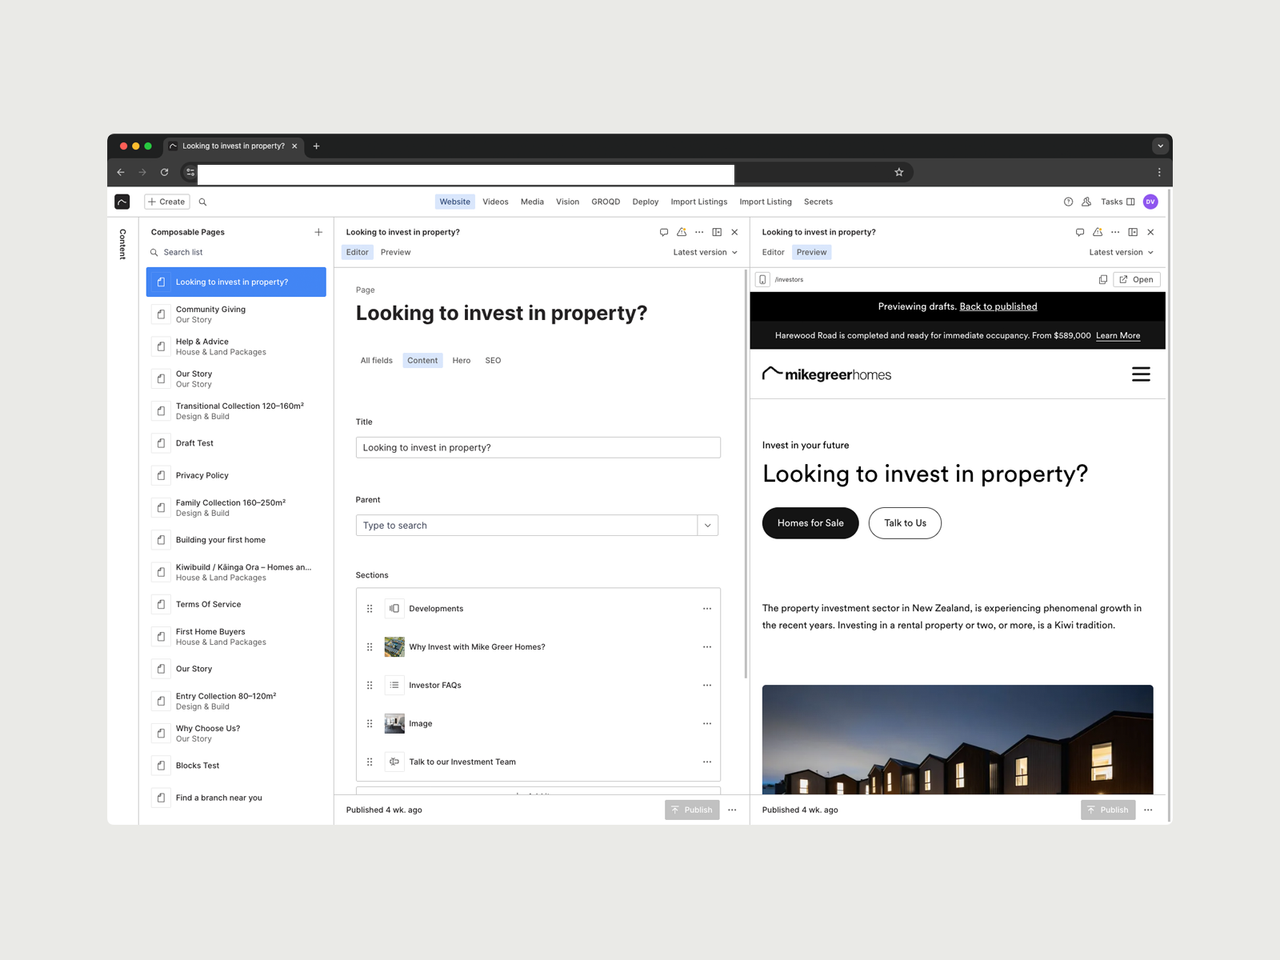Click the Back to published link
Image resolution: width=1280 pixels, height=960 pixels.
coord(997,306)
